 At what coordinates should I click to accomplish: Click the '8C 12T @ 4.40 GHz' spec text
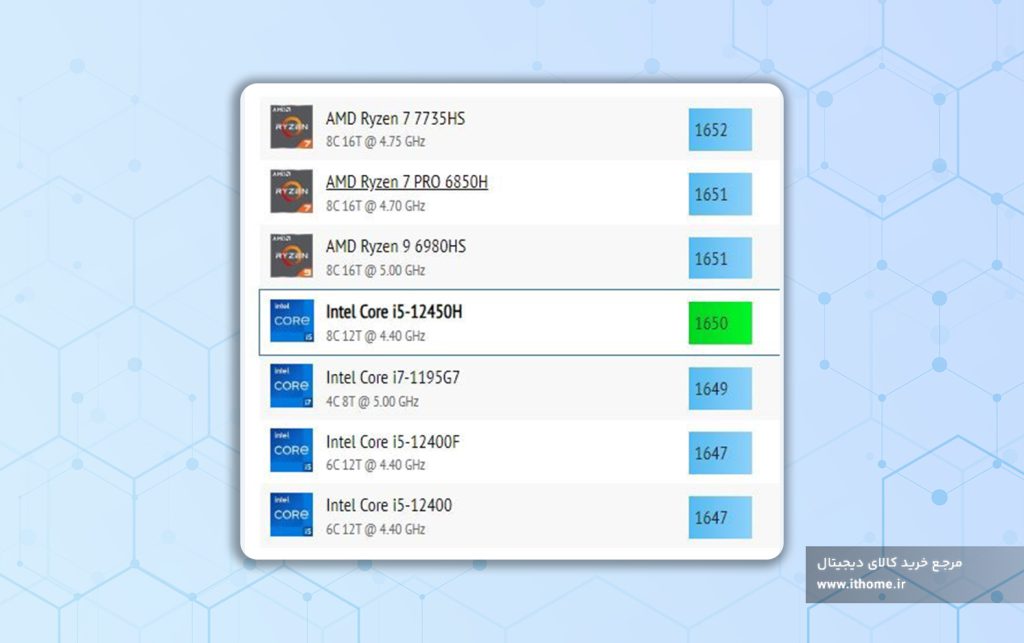click(376, 336)
